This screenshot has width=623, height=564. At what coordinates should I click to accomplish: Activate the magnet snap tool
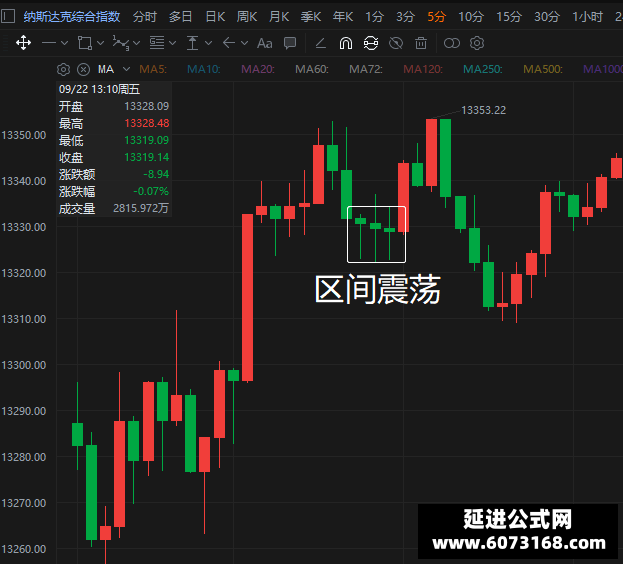tap(346, 43)
